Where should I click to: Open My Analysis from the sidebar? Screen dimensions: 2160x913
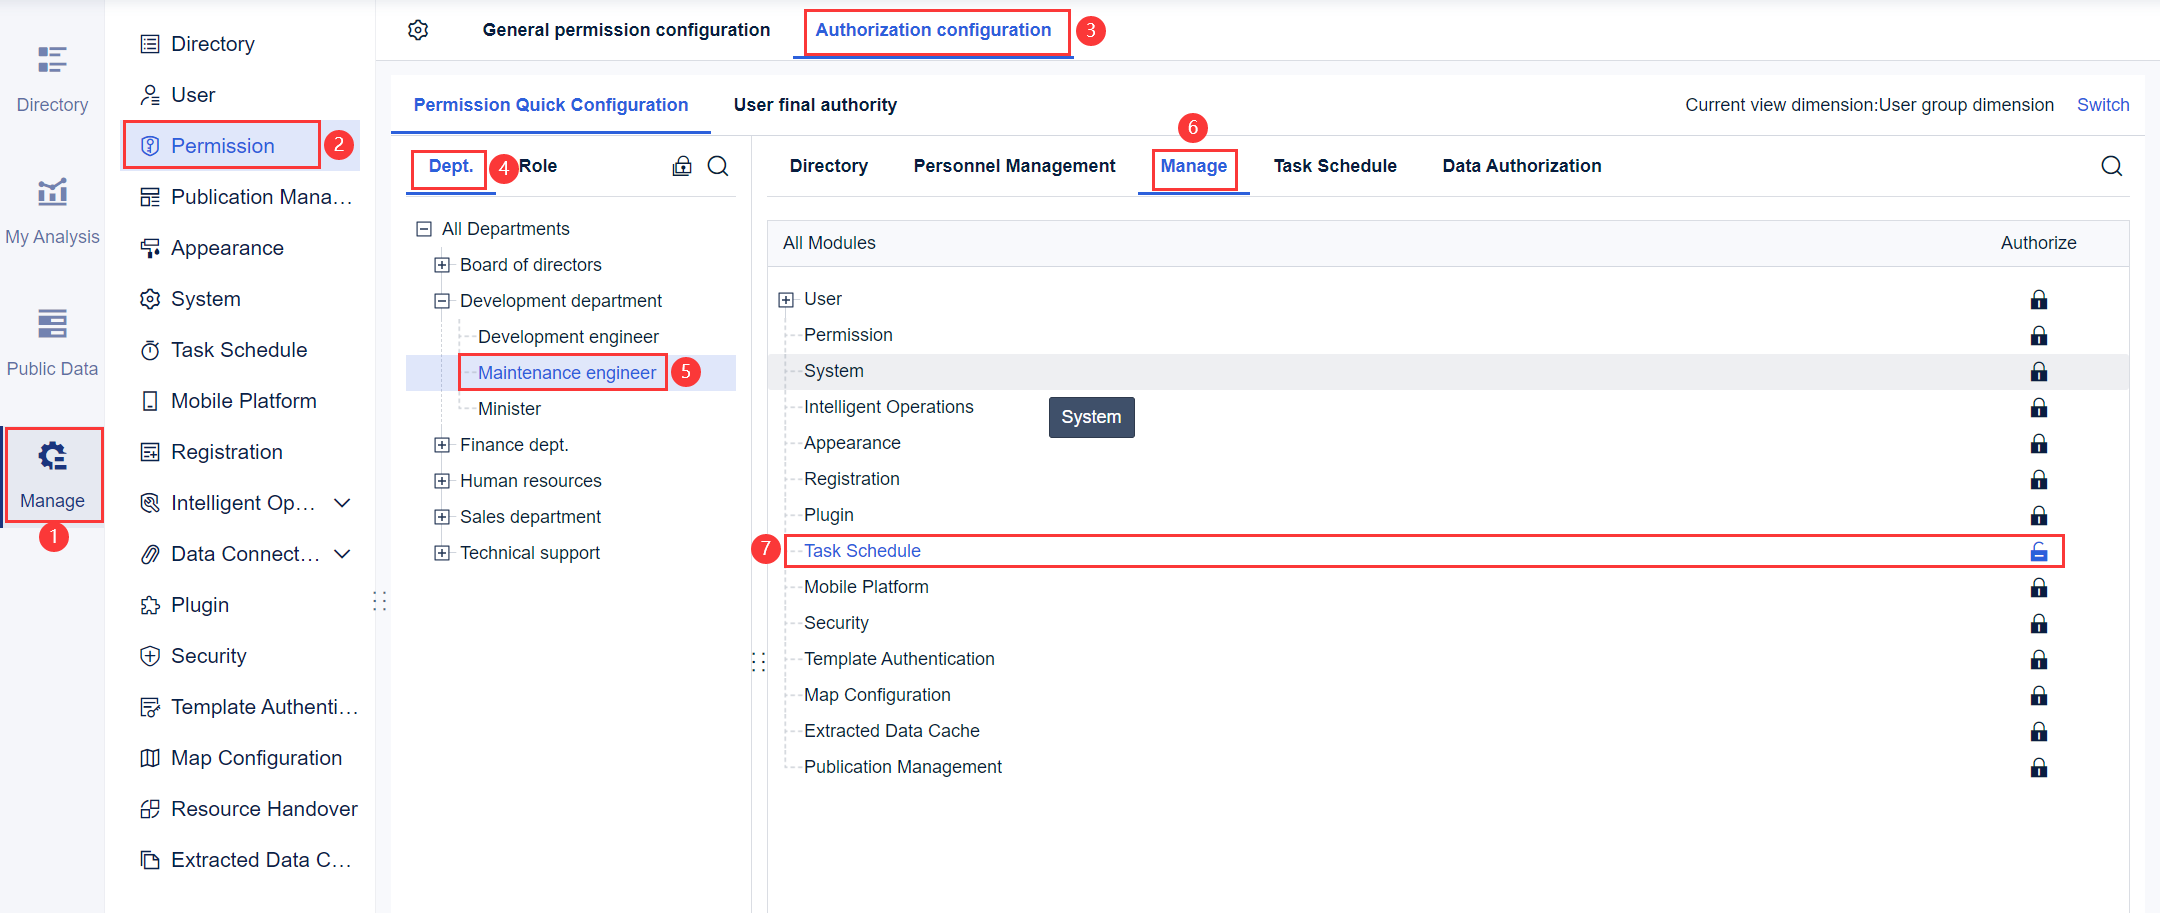[x=52, y=205]
